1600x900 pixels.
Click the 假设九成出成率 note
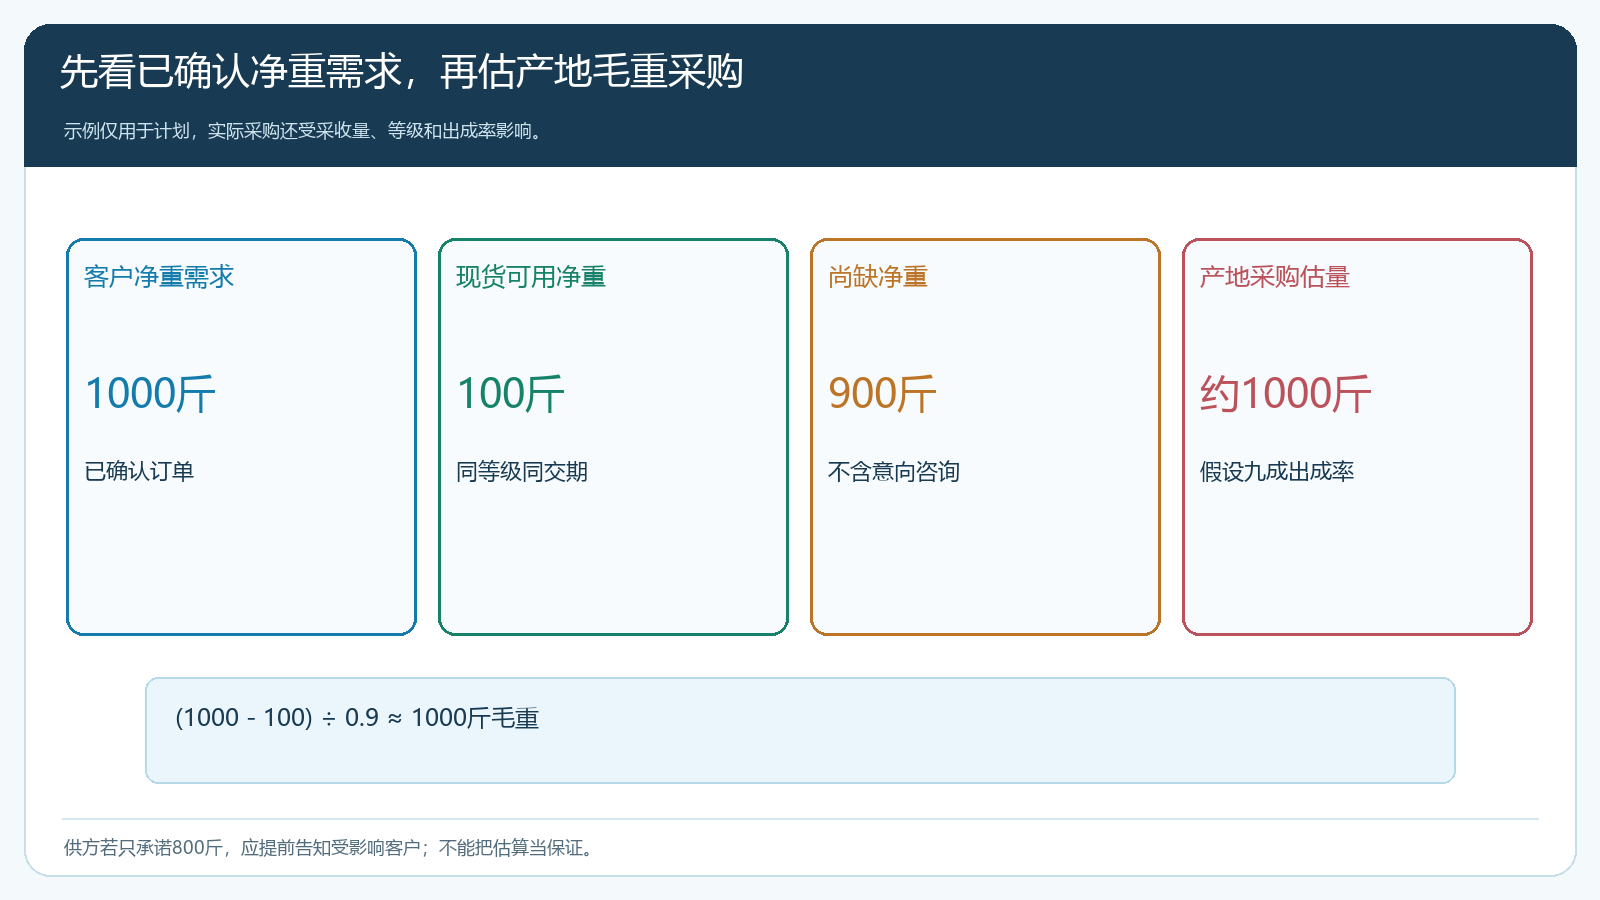click(1277, 471)
